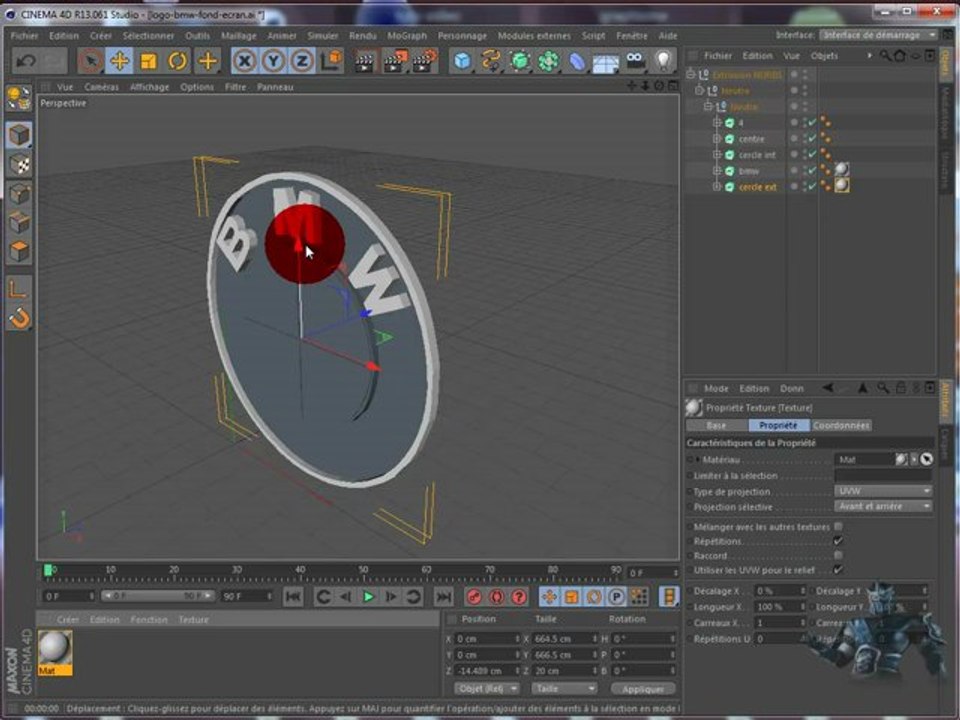This screenshot has width=960, height=720.
Task: Toggle Z axis lock
Action: [x=302, y=61]
